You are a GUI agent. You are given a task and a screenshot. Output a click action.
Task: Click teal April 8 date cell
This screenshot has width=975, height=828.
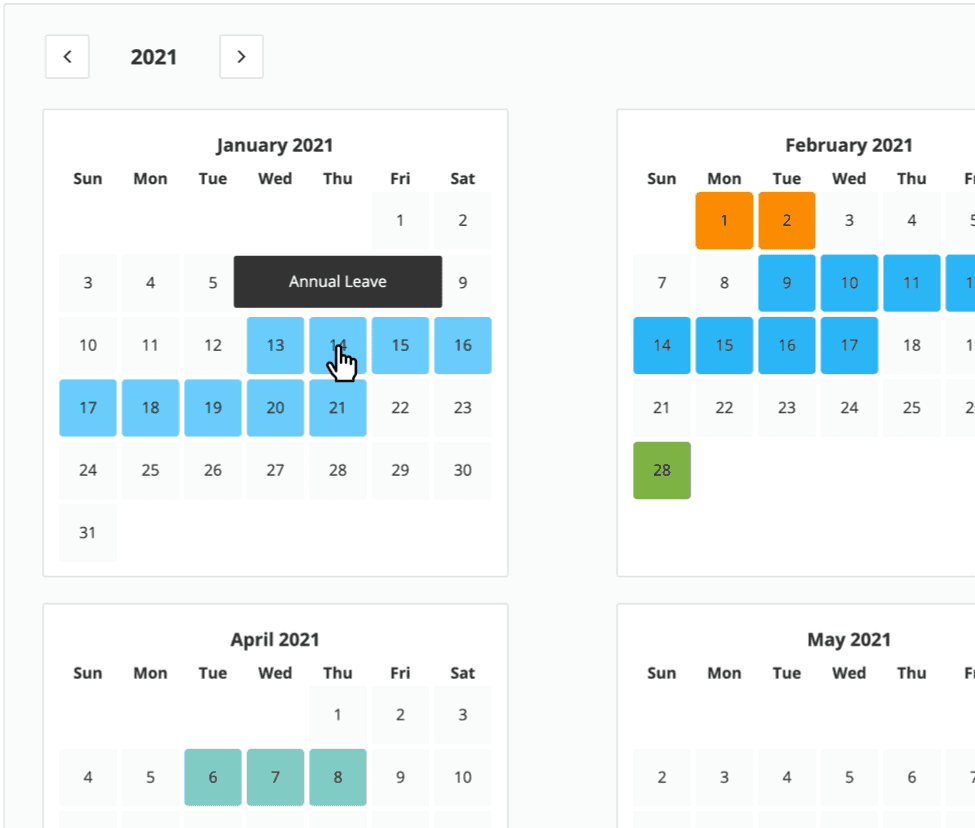[338, 777]
